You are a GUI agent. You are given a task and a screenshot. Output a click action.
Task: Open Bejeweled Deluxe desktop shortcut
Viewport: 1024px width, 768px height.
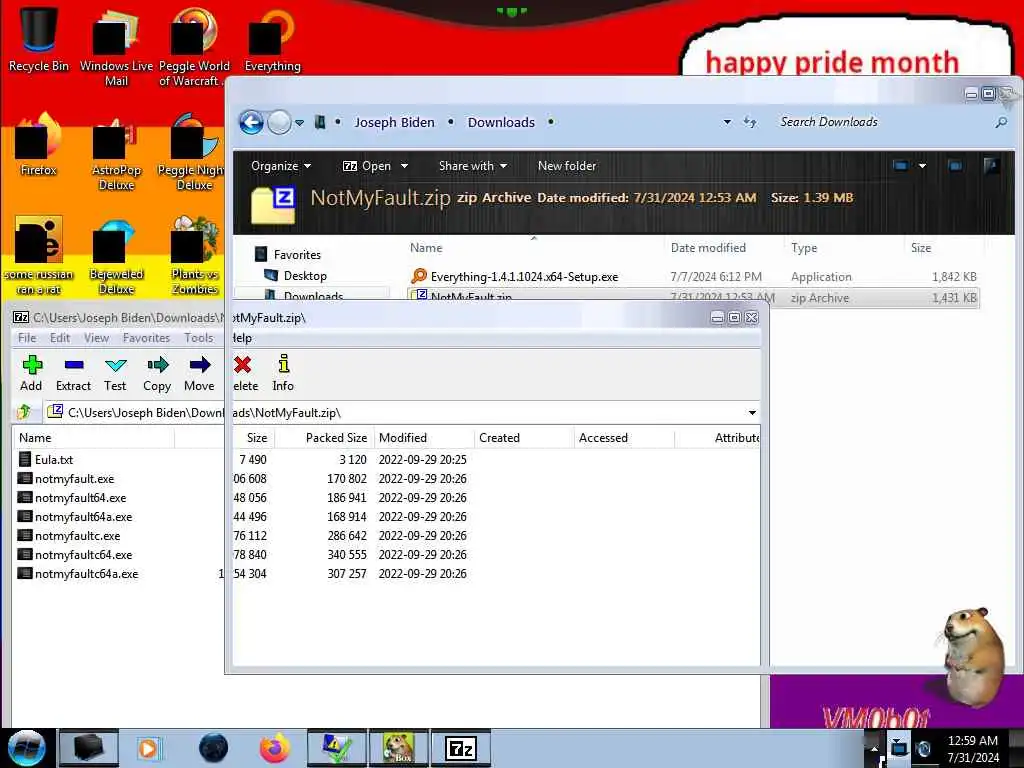click(x=116, y=257)
